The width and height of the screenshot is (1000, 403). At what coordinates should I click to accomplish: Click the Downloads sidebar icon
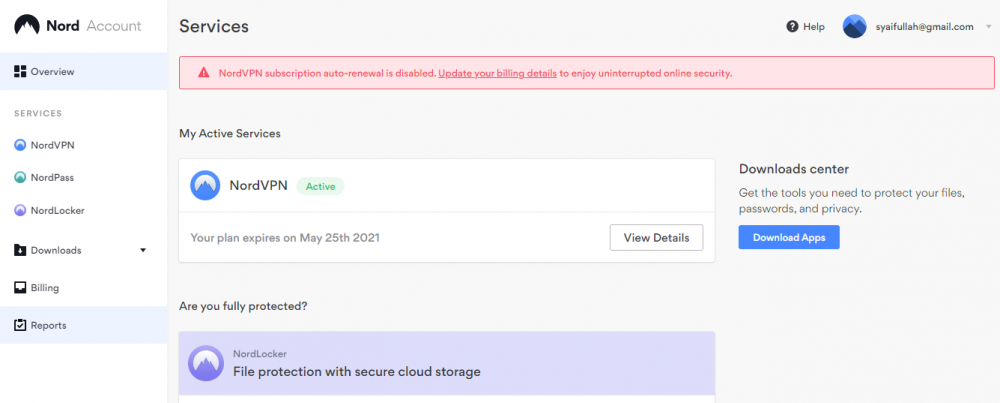[x=20, y=250]
